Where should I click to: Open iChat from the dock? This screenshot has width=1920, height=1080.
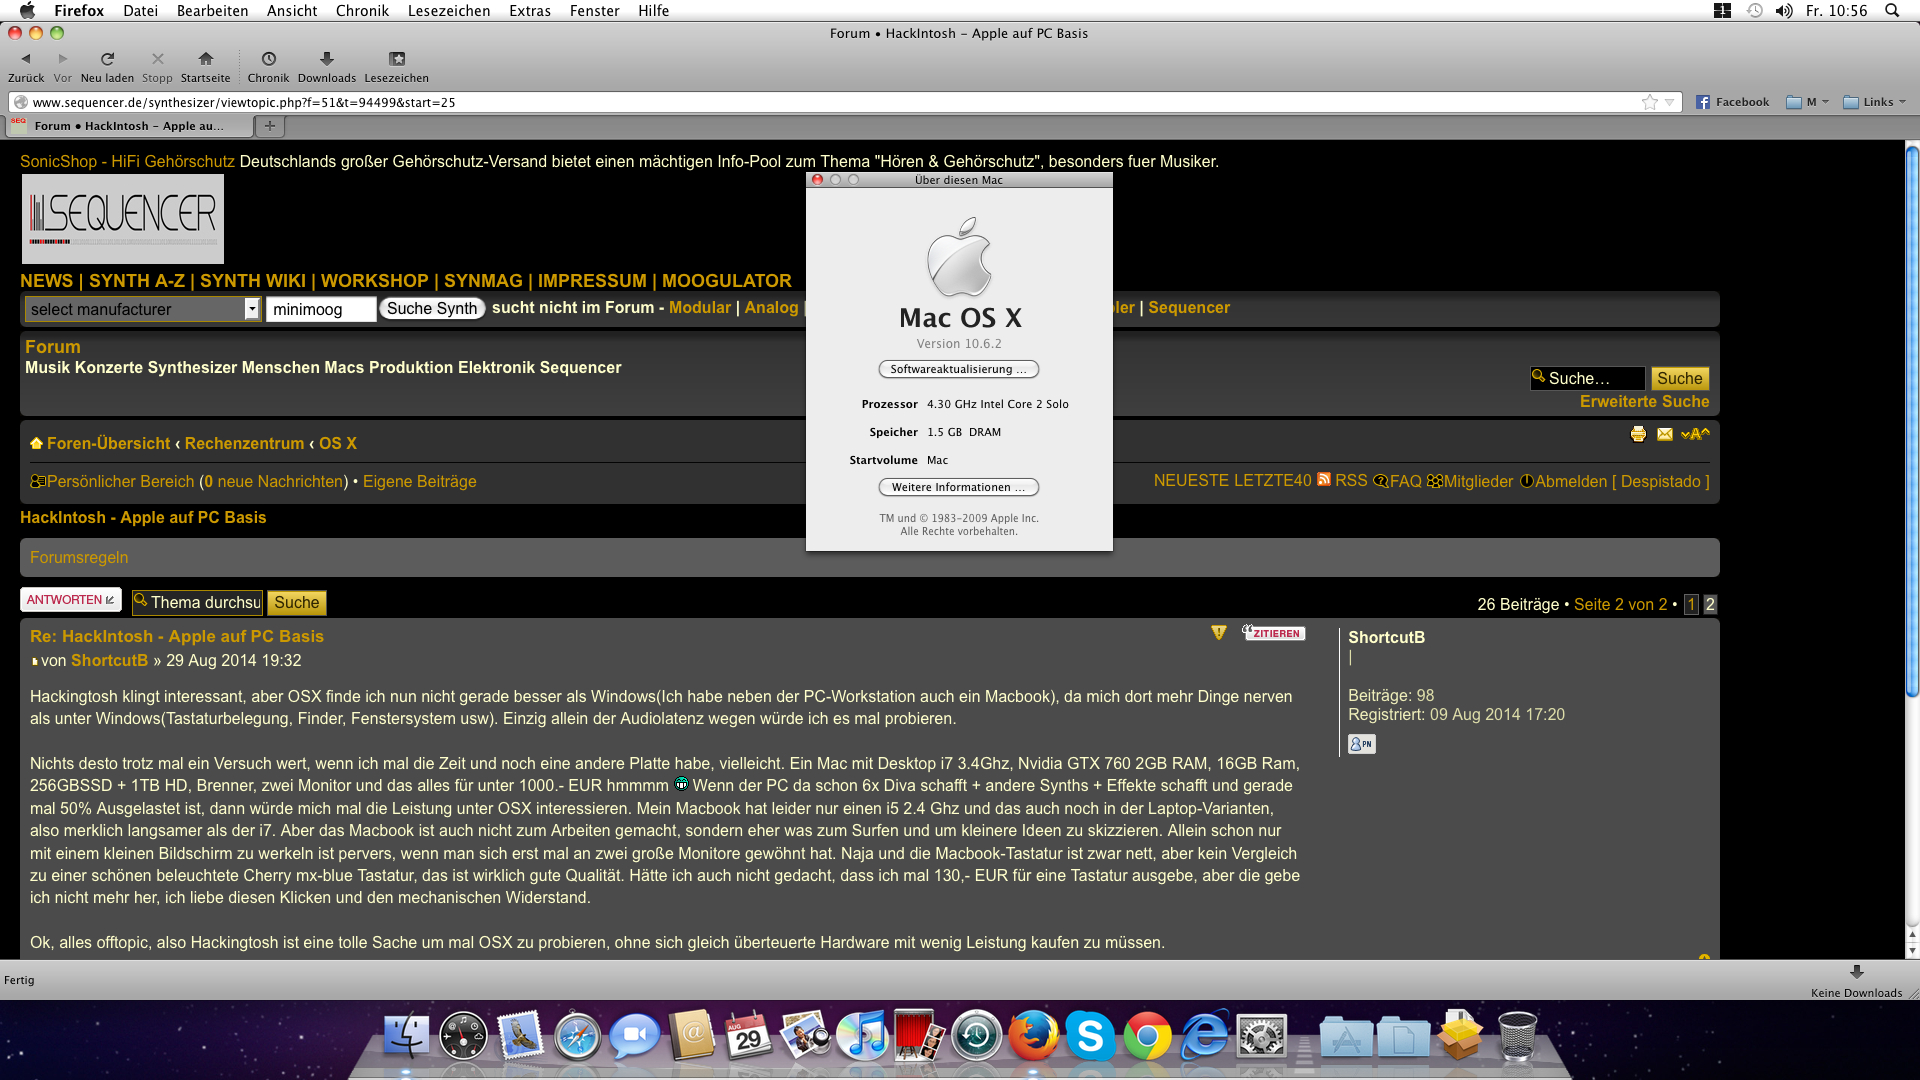pyautogui.click(x=635, y=1036)
